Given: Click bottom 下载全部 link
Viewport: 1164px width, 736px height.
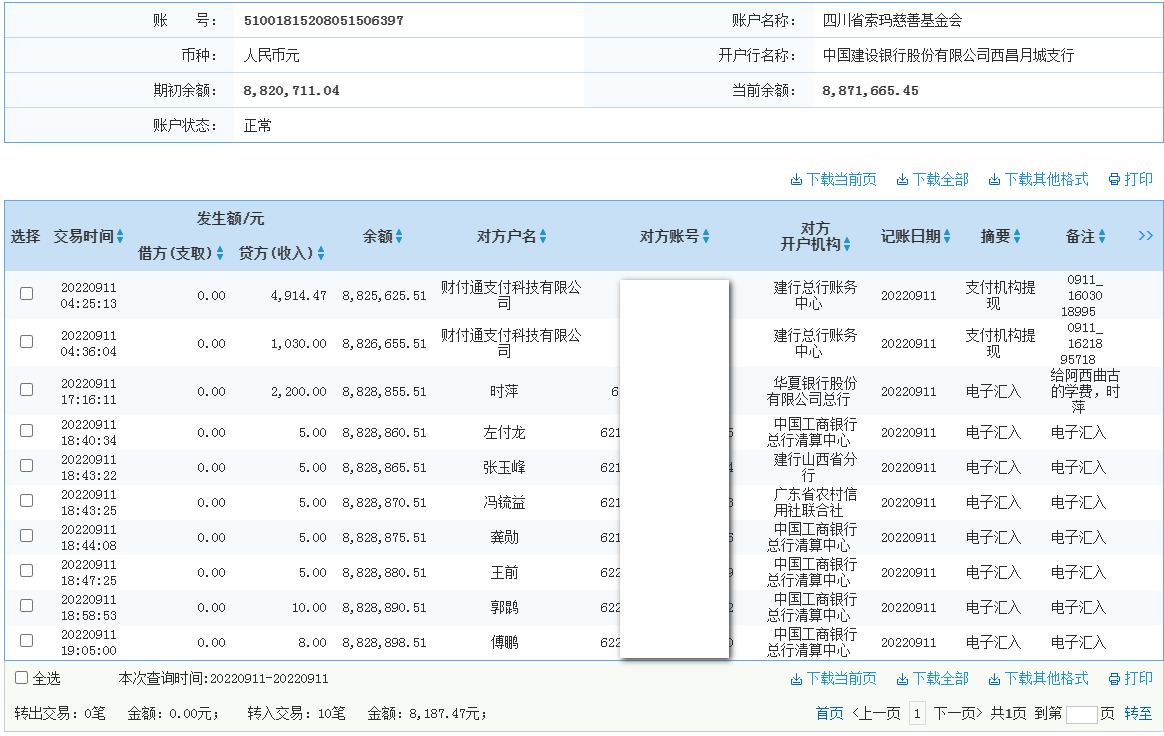Looking at the screenshot, I should (932, 678).
